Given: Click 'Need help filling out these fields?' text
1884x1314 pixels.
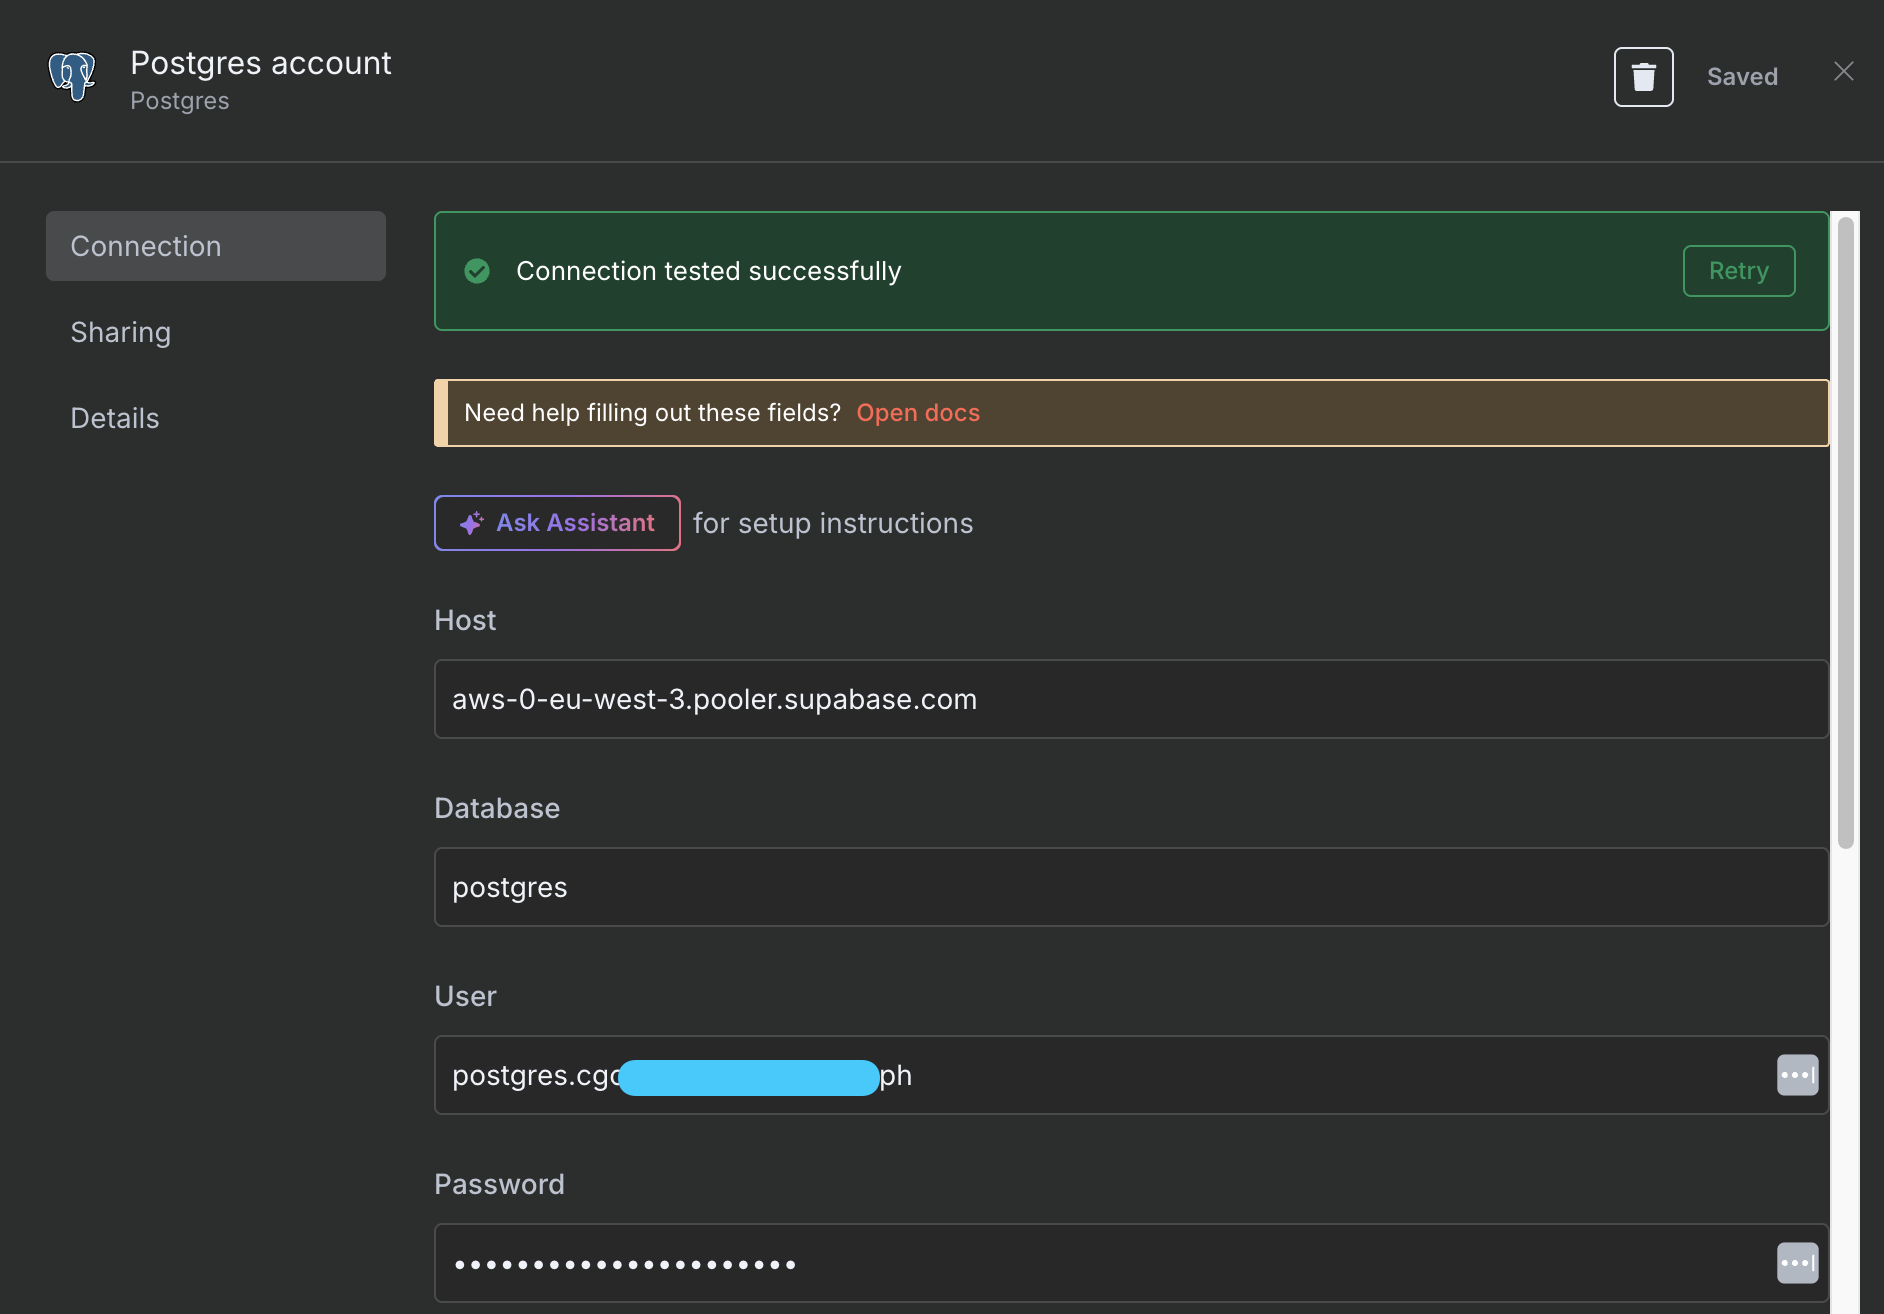Looking at the screenshot, I should click(652, 413).
